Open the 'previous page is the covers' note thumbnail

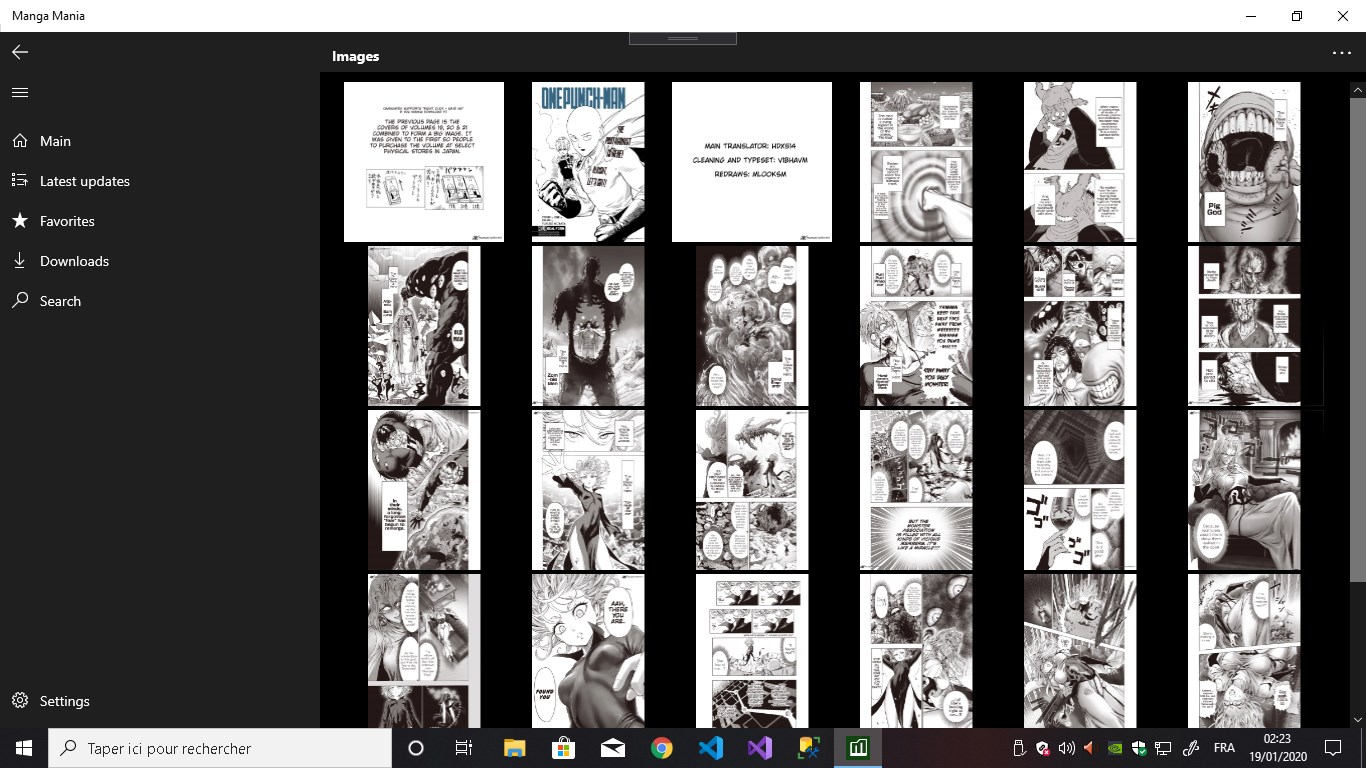[424, 162]
